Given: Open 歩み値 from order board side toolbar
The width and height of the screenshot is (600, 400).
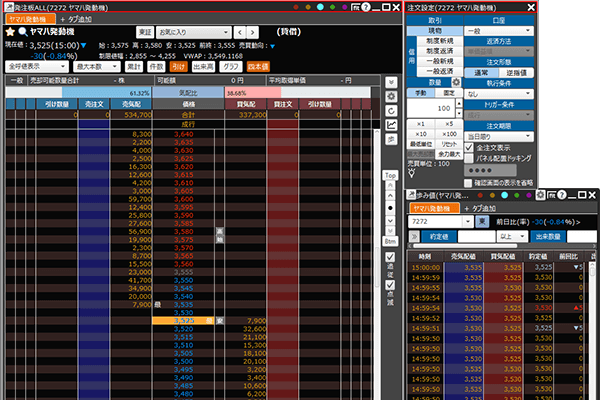Looking at the screenshot, I should point(391,139).
